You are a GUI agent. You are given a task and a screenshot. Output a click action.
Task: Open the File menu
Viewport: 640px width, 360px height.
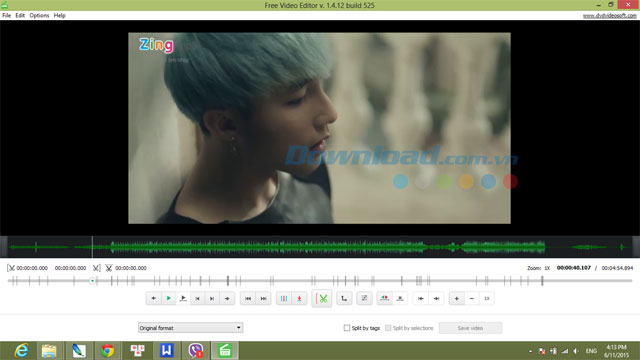pos(7,16)
